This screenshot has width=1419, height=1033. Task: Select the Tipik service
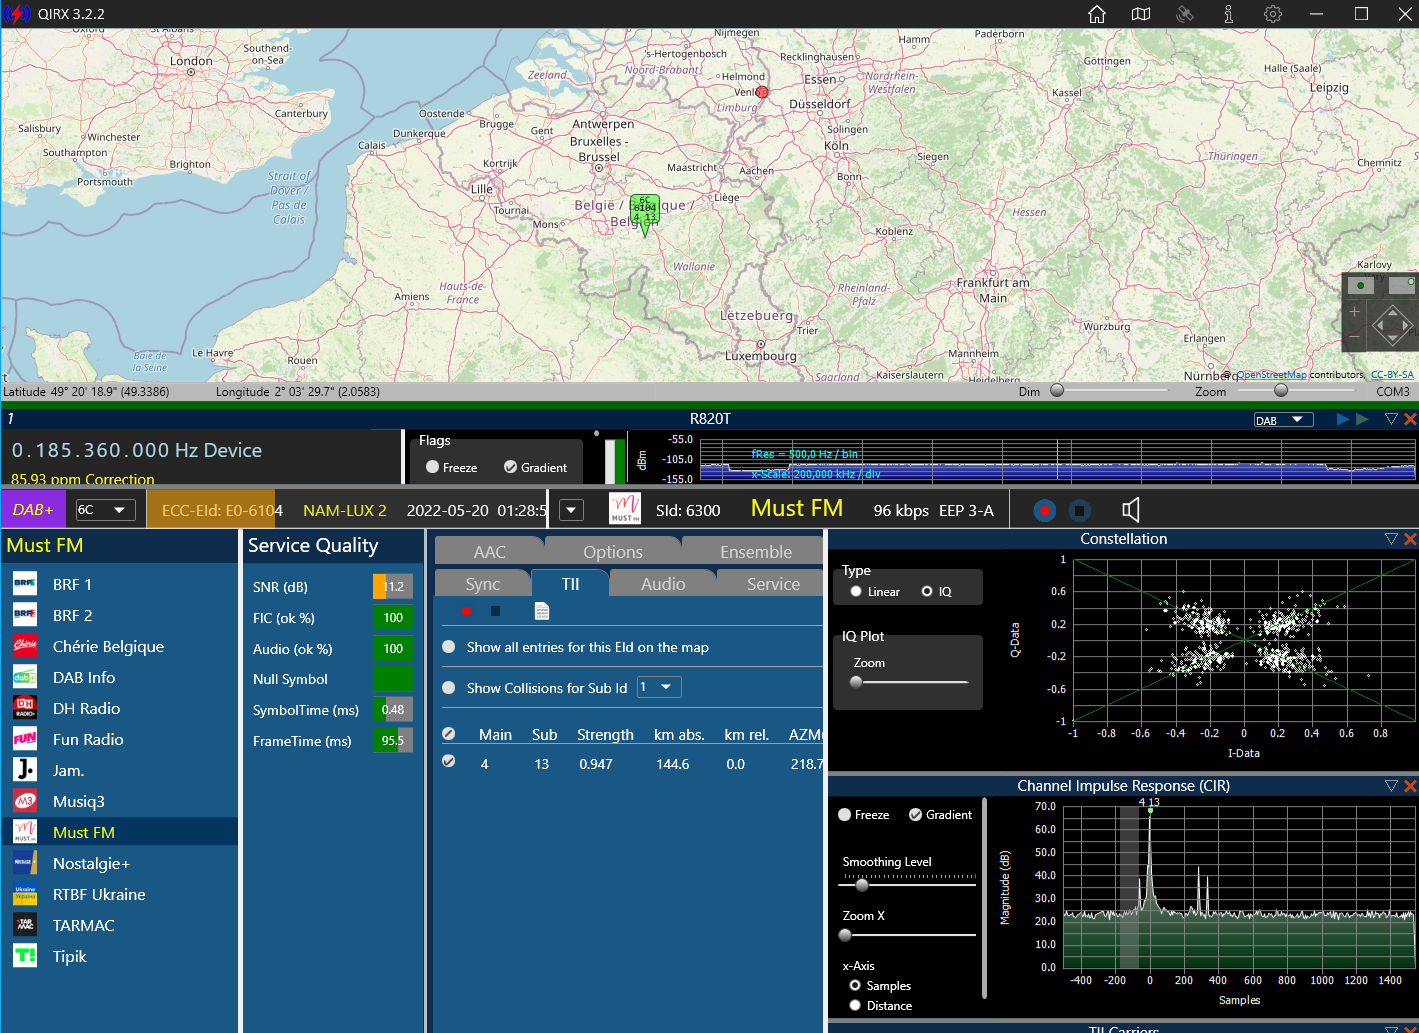tap(119, 956)
